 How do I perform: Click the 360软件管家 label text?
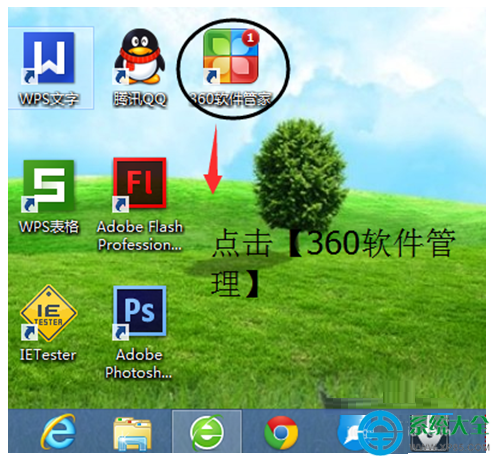[231, 99]
